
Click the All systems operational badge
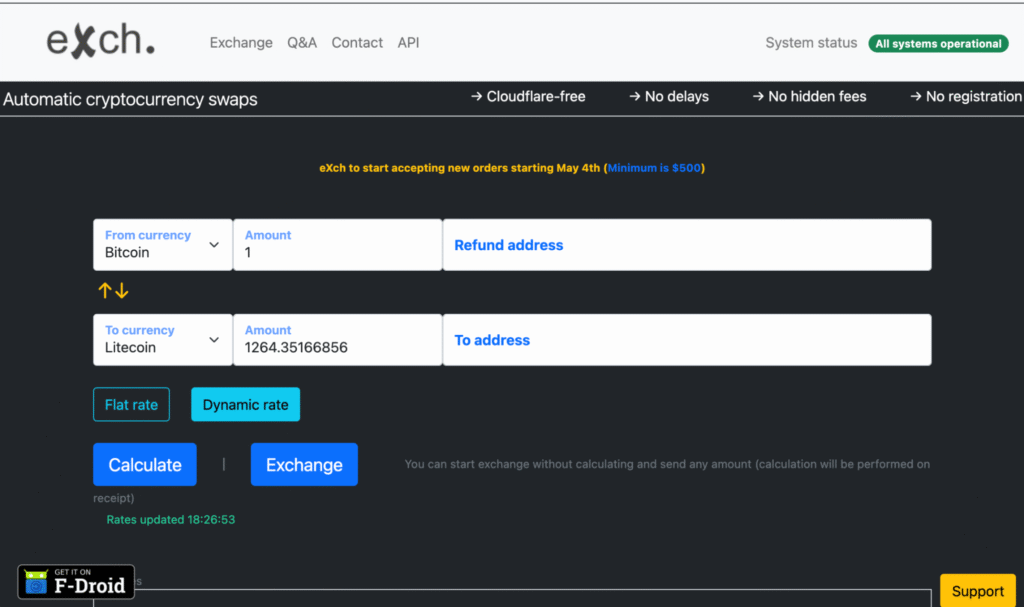click(938, 44)
